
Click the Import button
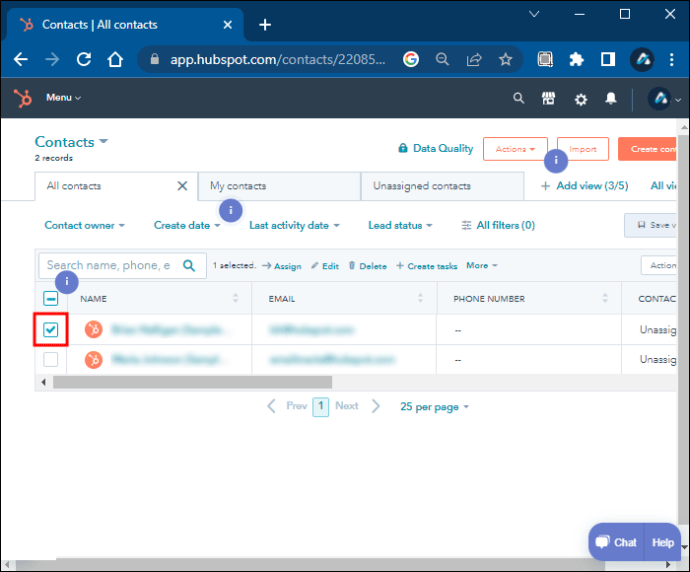tap(582, 149)
